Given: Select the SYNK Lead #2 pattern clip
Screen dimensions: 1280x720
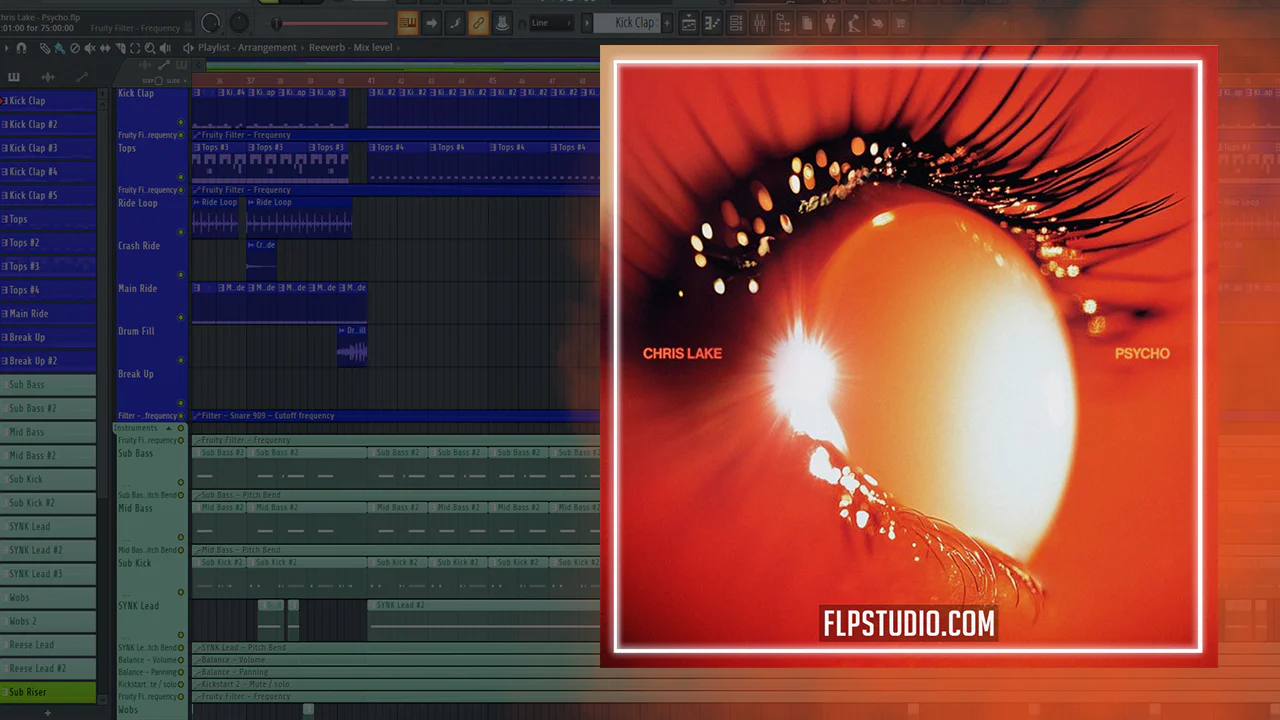Looking at the screenshot, I should click(484, 620).
